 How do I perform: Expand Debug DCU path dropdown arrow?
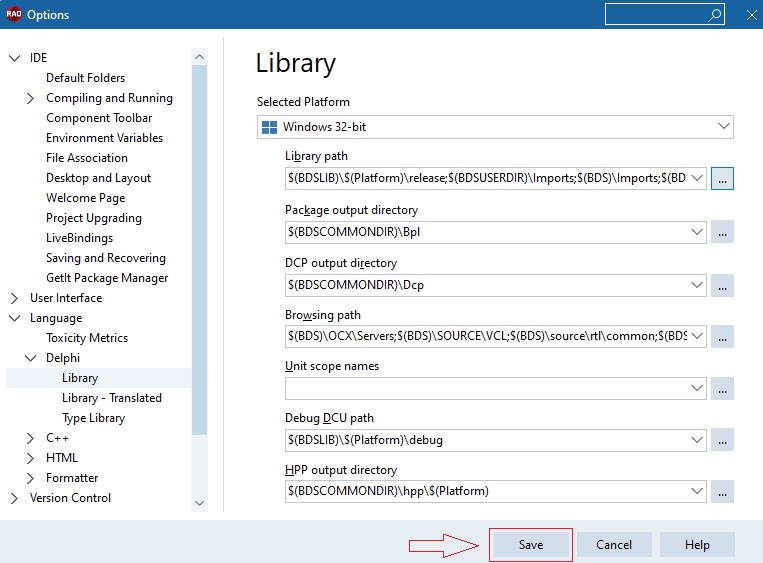697,440
